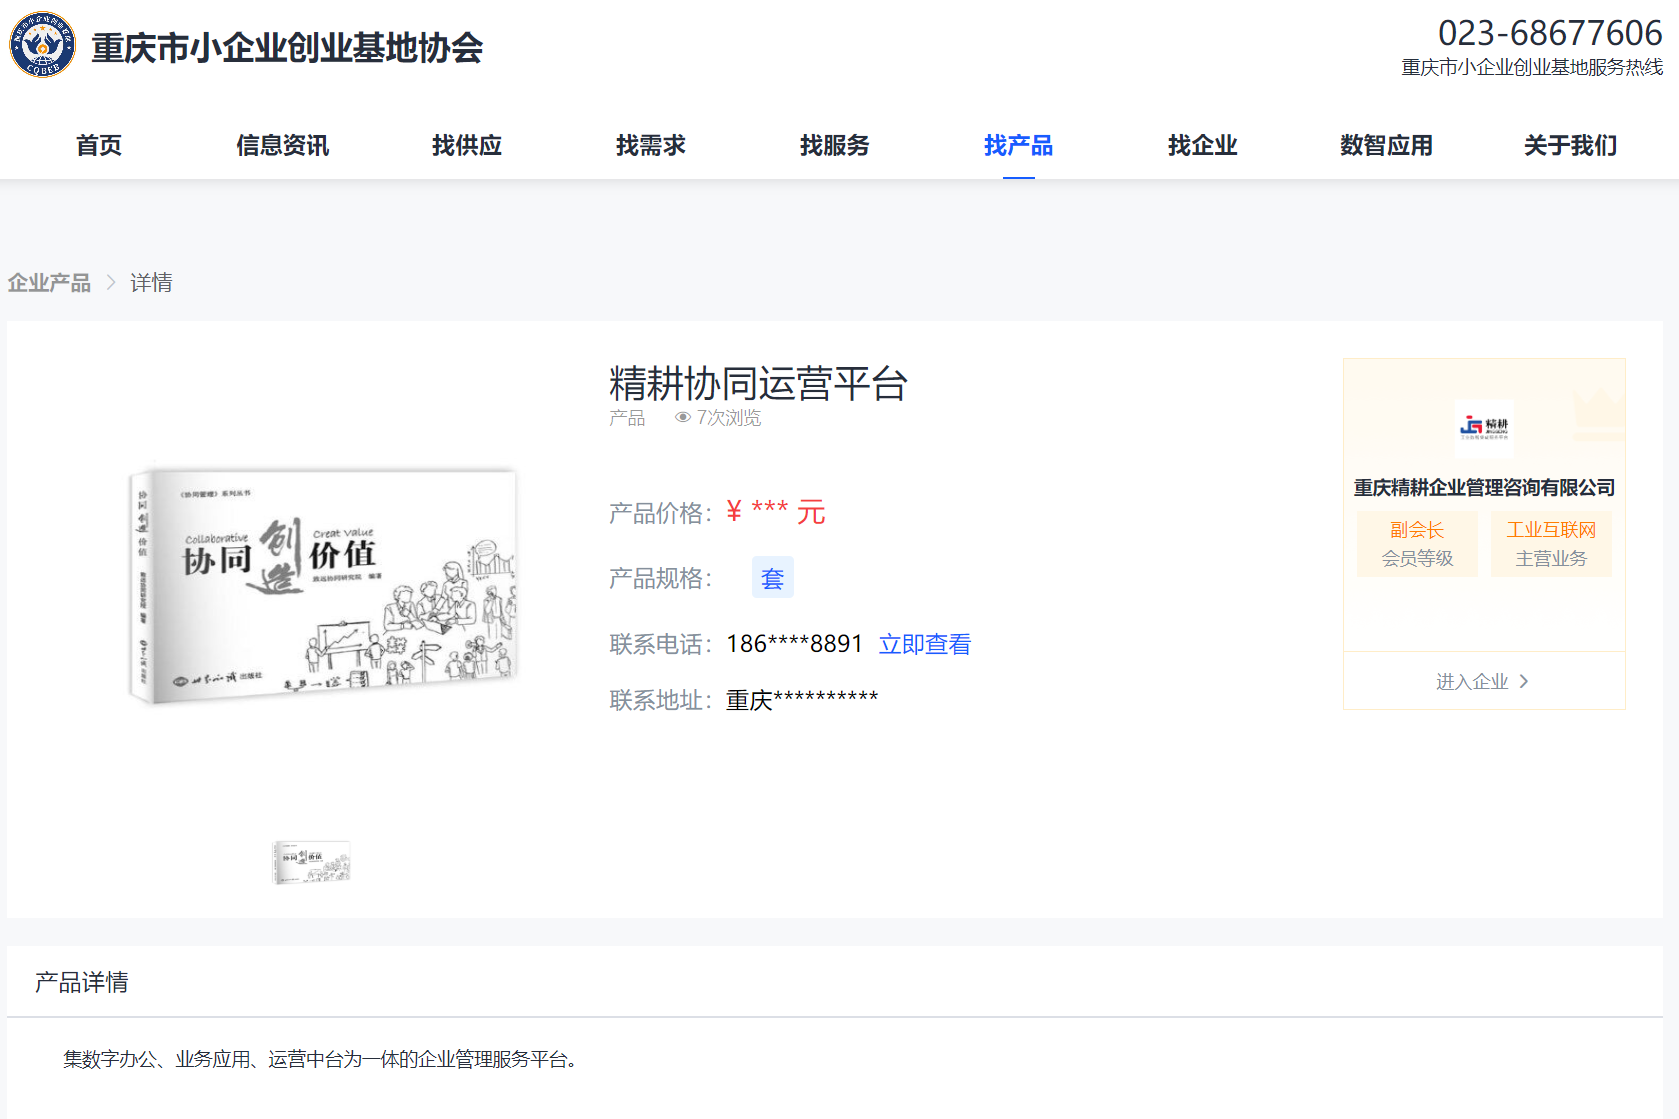Click the masked address 重庆**********
Image resolution: width=1679 pixels, height=1119 pixels.
[802, 700]
